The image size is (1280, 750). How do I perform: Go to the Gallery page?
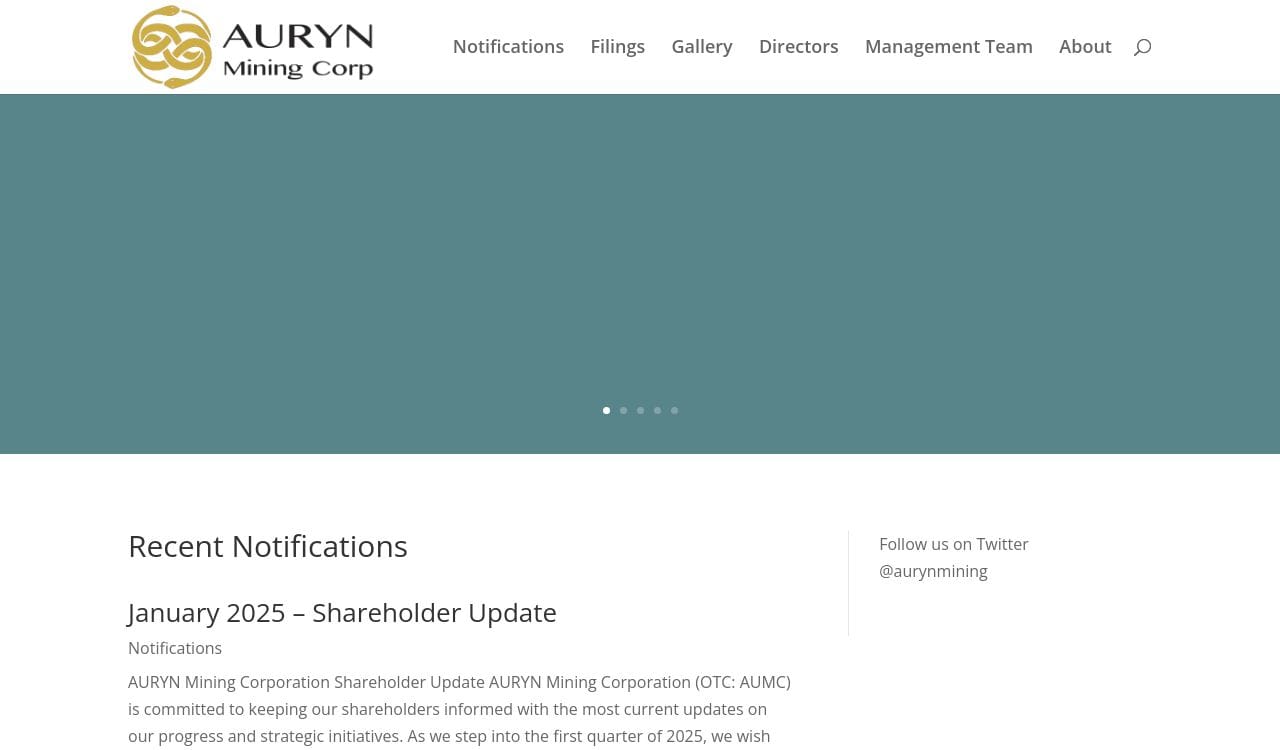coord(701,47)
